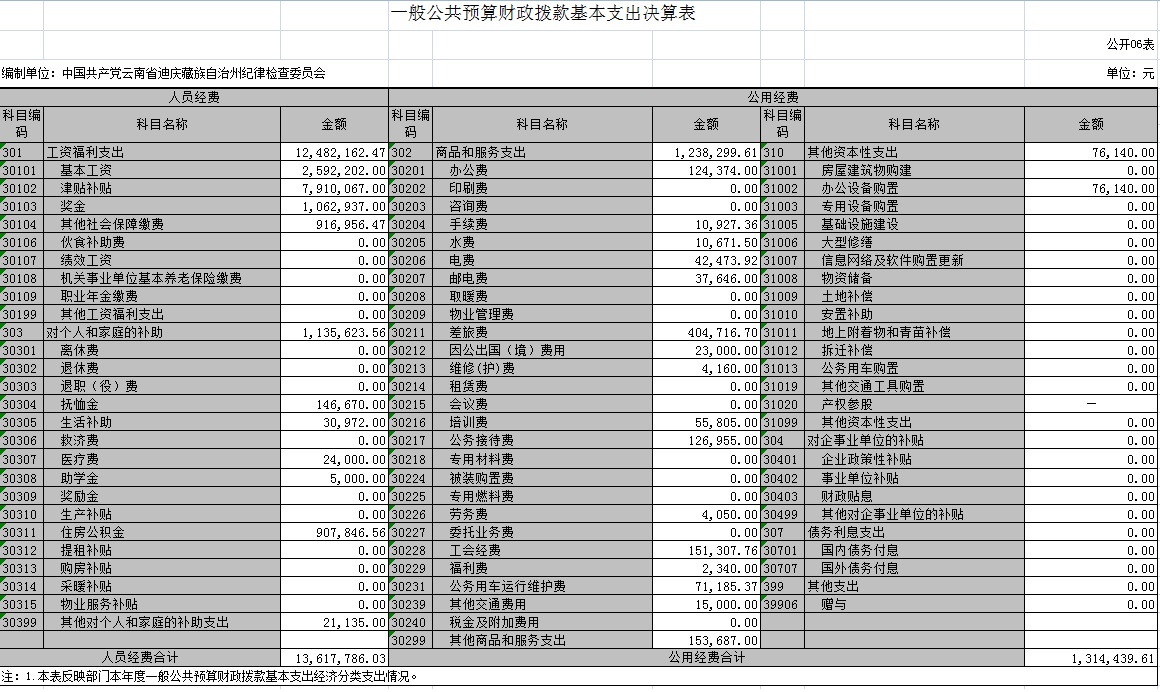Click the 培训费 amount 55,805.00
Viewport: 1160px width, 692px height.
click(x=707, y=423)
